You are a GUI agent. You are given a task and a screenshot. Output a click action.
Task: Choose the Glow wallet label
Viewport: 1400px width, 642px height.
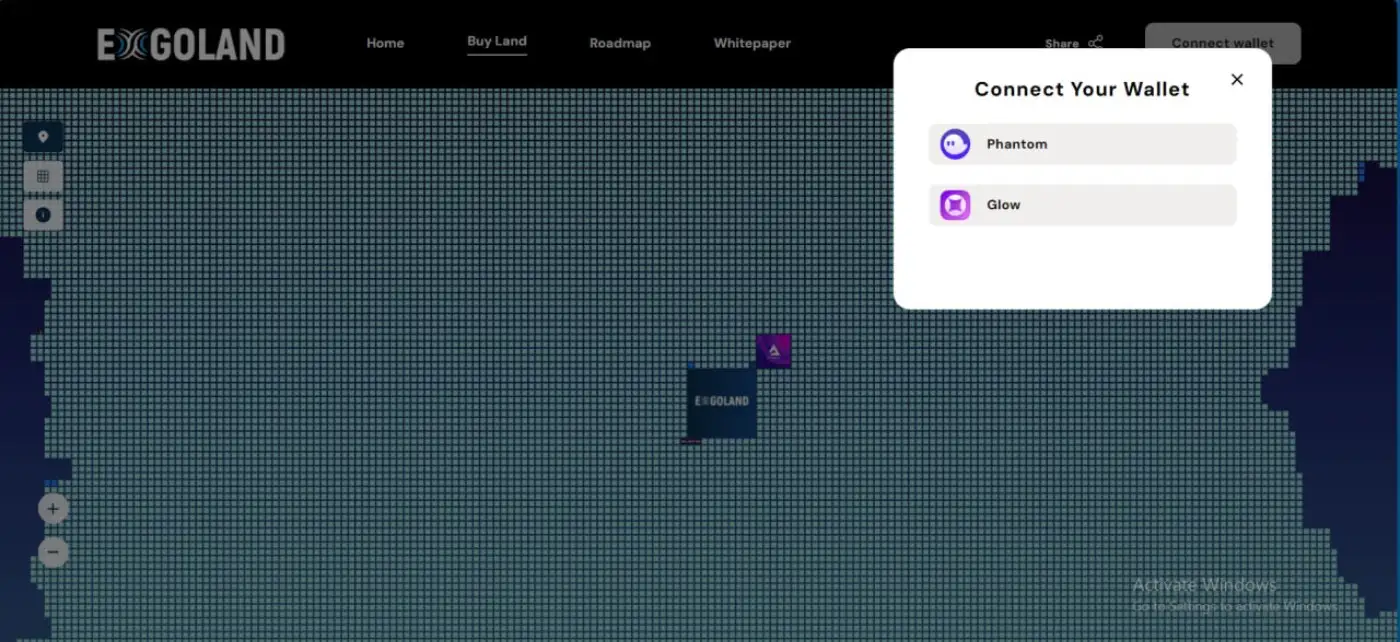coord(1003,205)
